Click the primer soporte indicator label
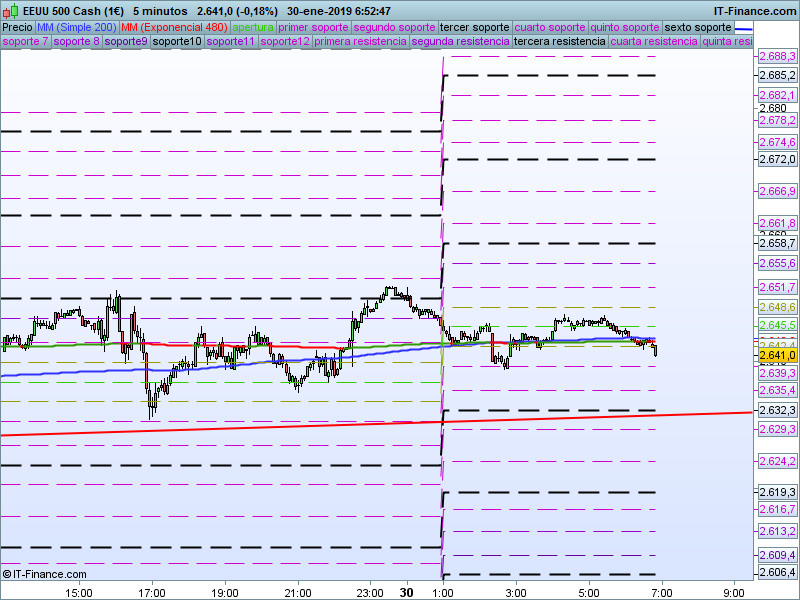 tap(313, 27)
